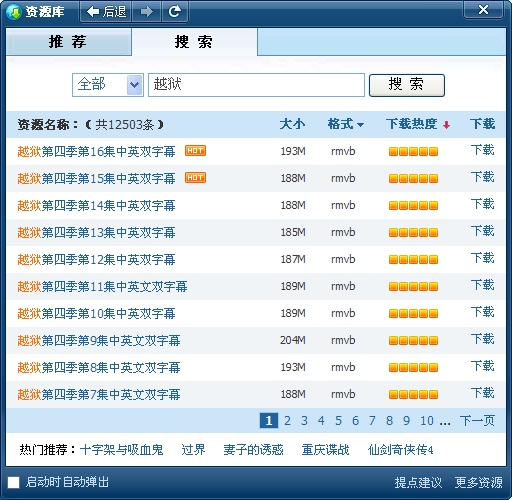Click the 搜索 button
Image resolution: width=512 pixels, height=500 pixels.
(407, 85)
